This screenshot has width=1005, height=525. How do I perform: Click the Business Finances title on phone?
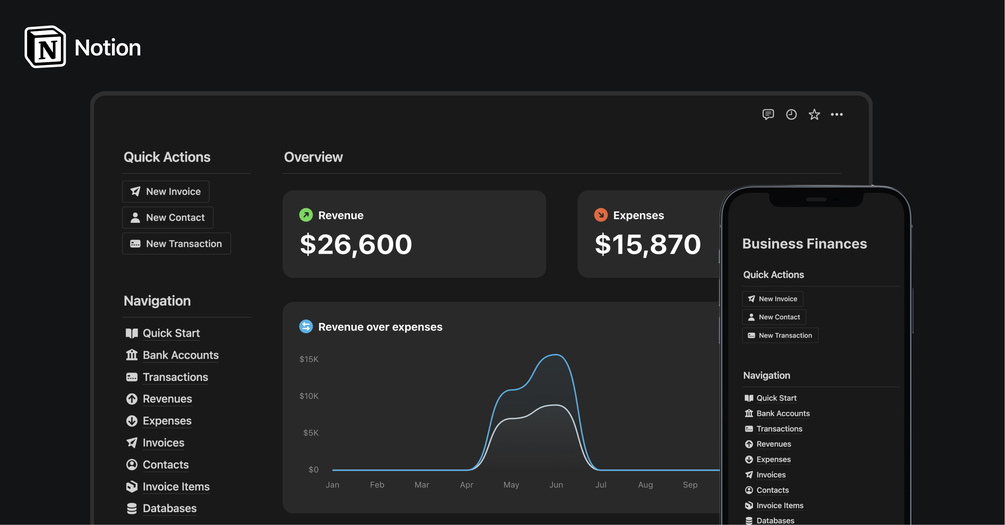pyautogui.click(x=804, y=244)
